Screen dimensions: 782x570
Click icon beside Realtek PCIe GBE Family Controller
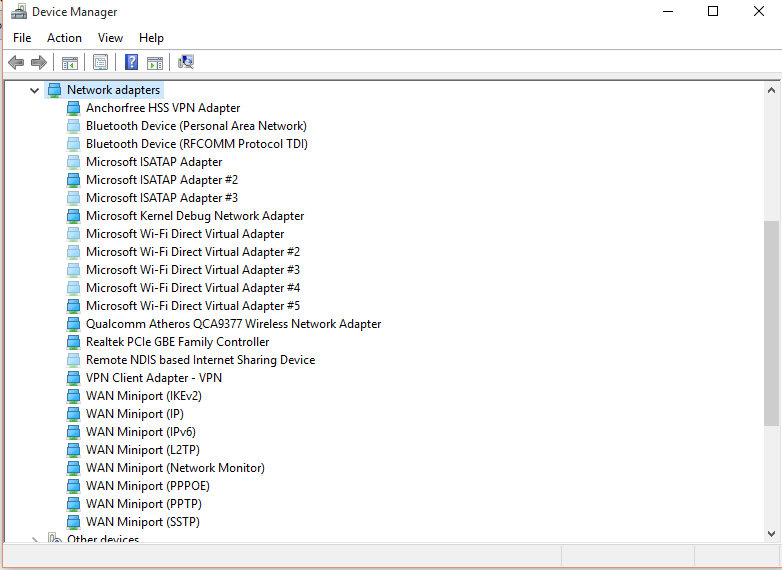(73, 342)
